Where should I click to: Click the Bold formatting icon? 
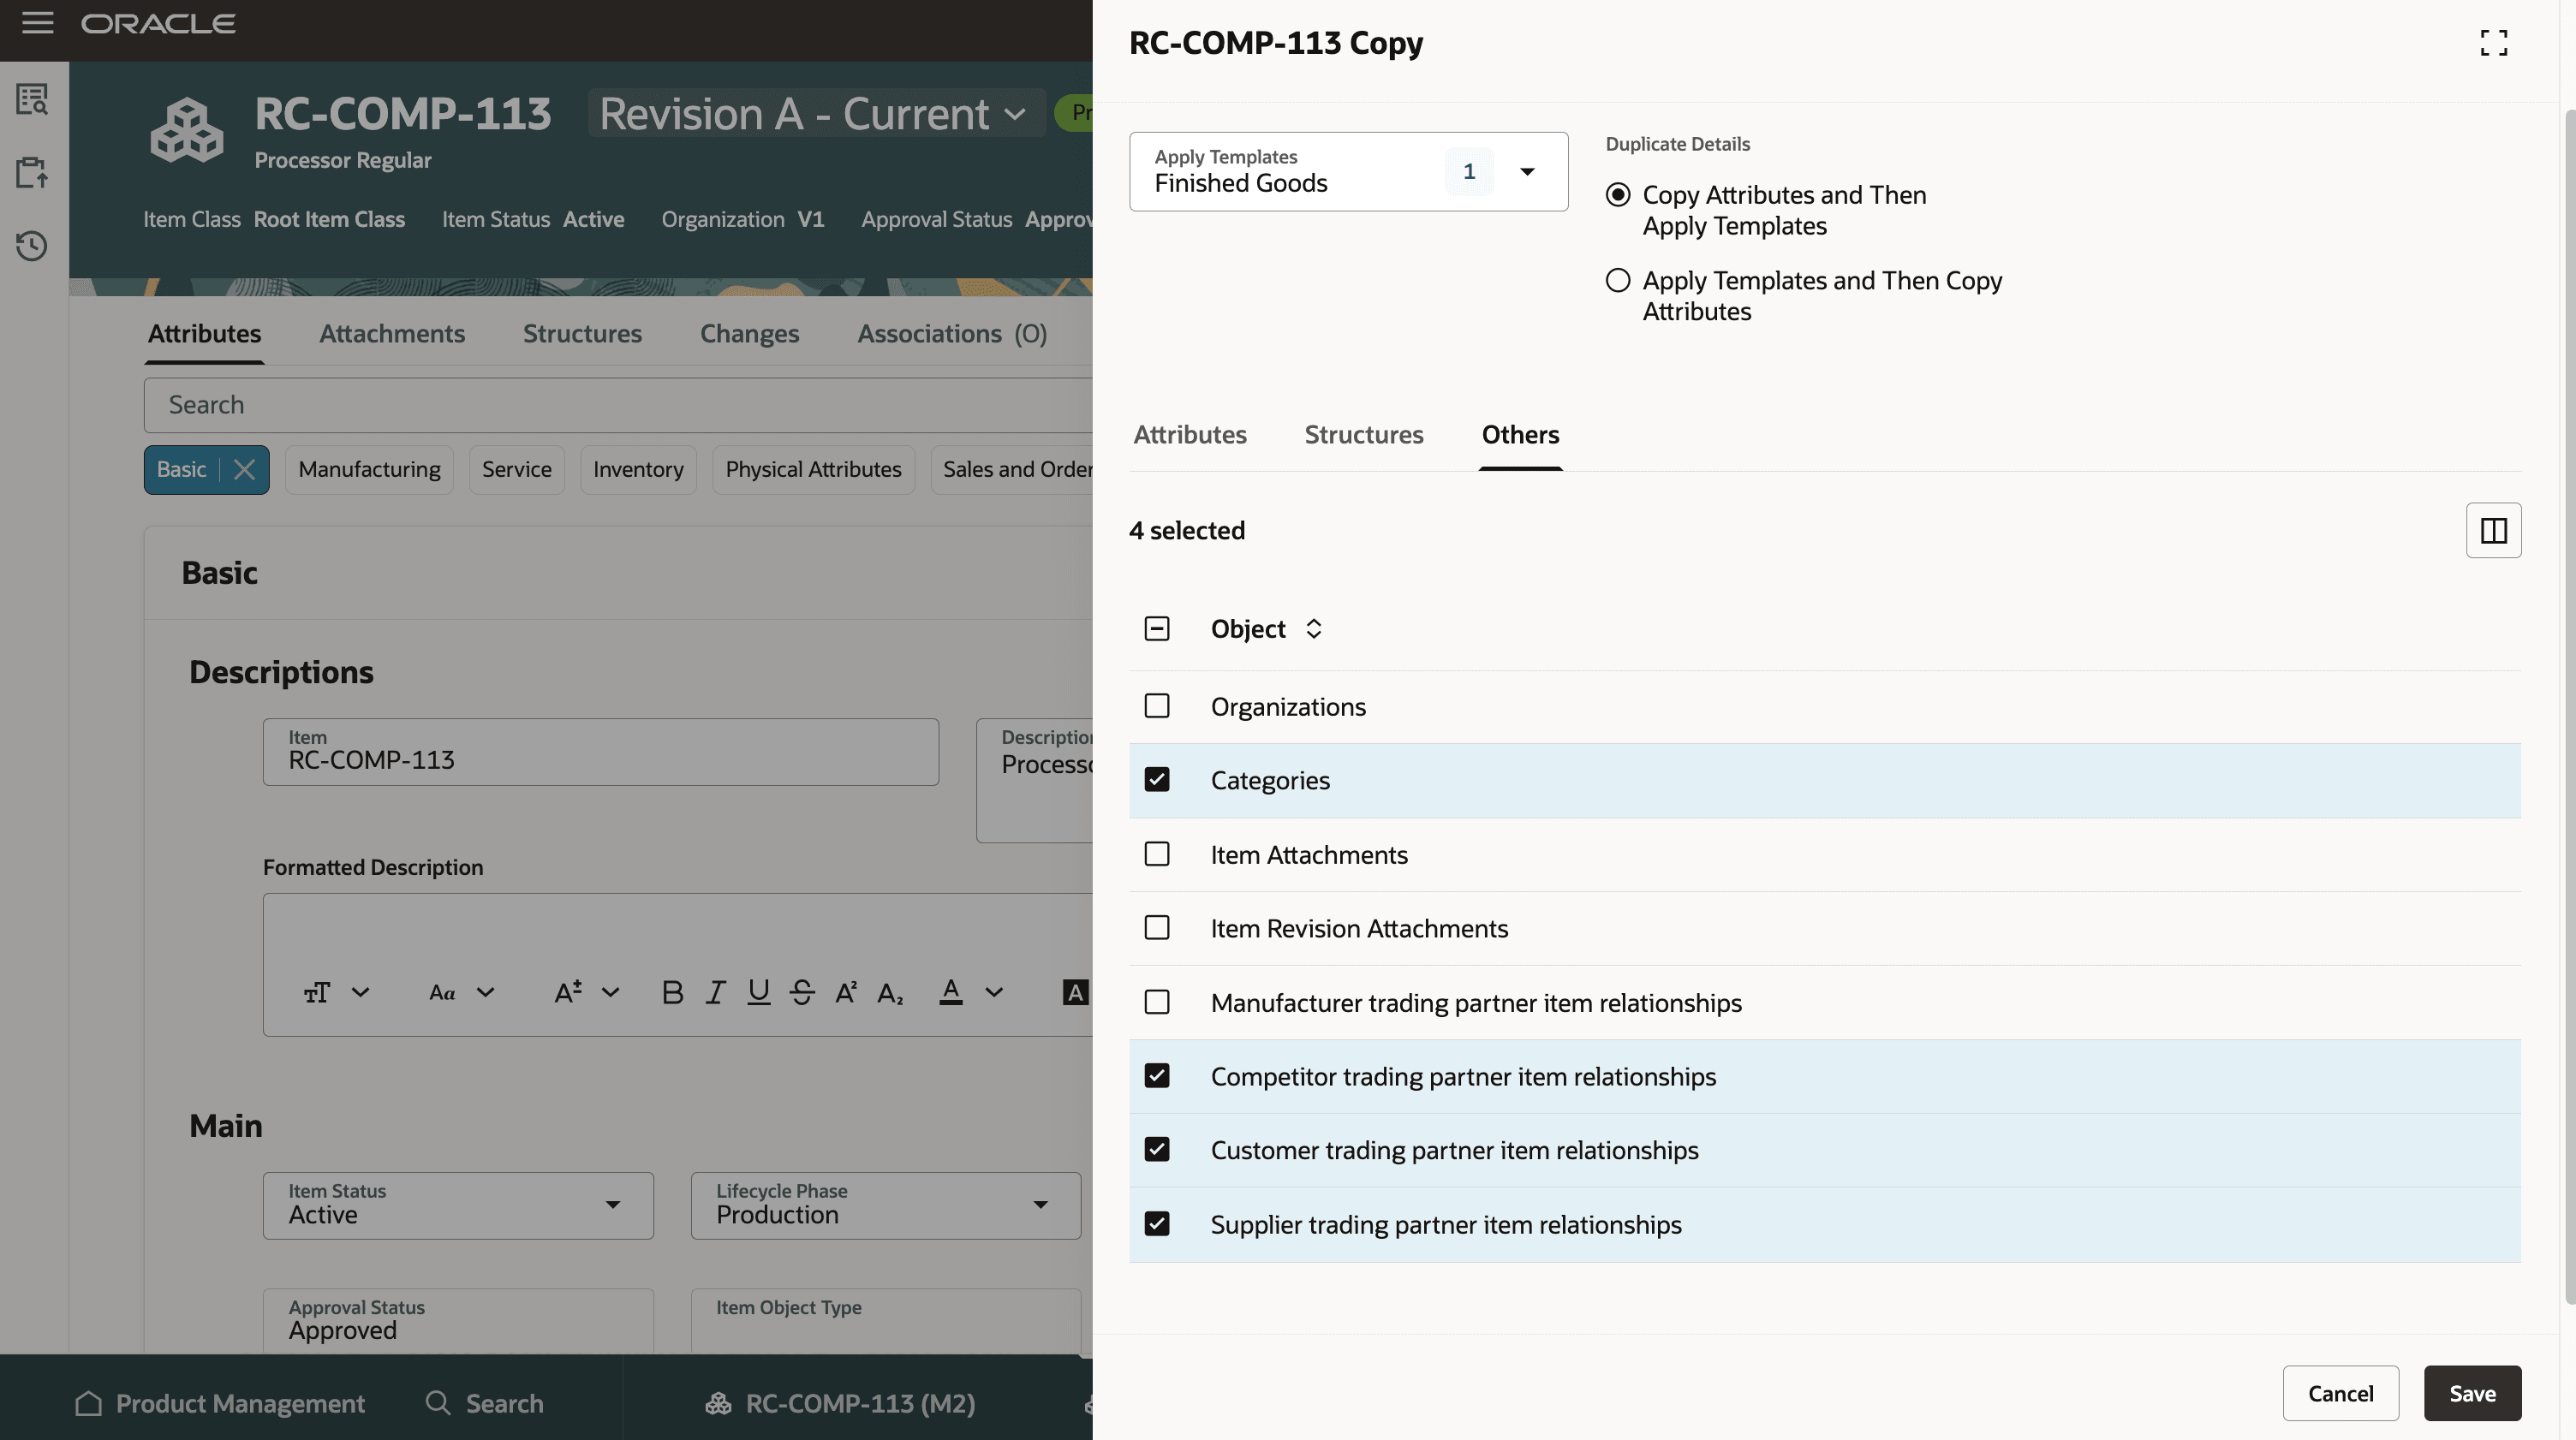pos(672,992)
